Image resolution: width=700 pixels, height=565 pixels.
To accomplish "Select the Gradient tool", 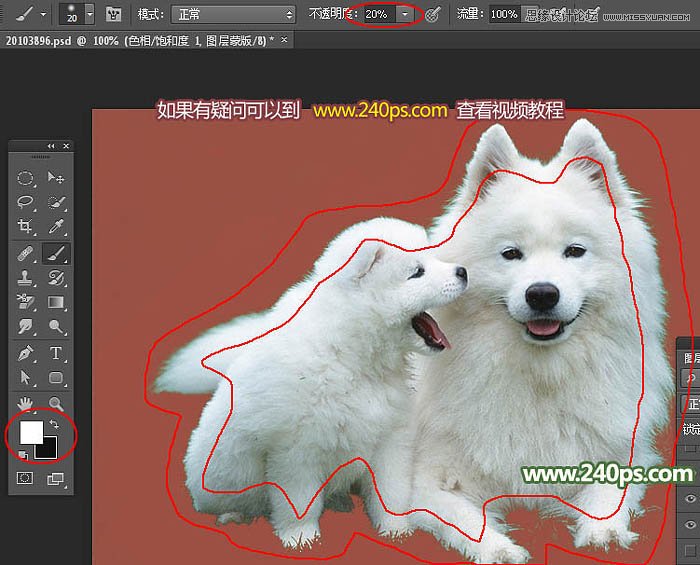I will tap(57, 303).
